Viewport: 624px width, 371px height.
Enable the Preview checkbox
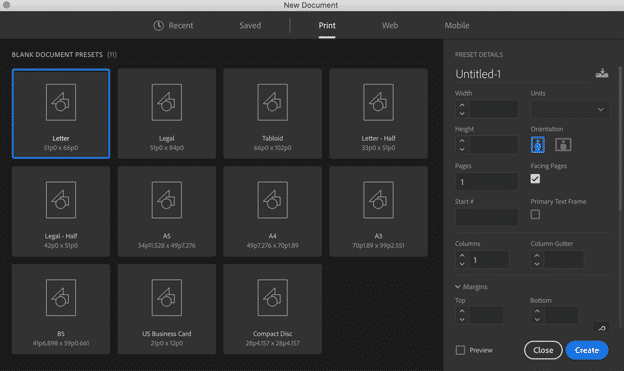point(460,350)
